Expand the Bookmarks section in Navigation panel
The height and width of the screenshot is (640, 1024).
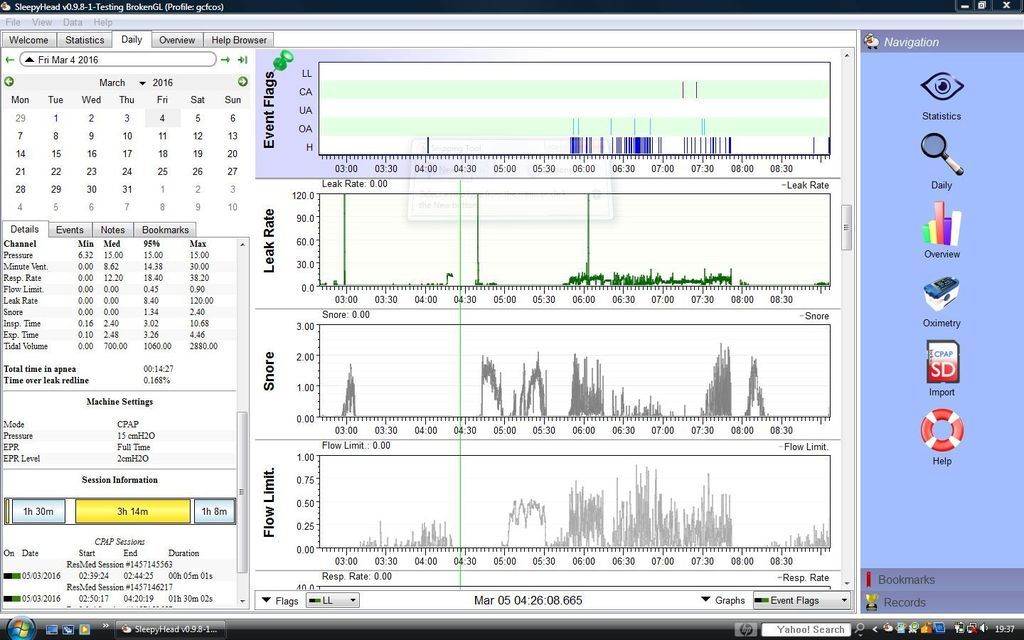point(942,579)
